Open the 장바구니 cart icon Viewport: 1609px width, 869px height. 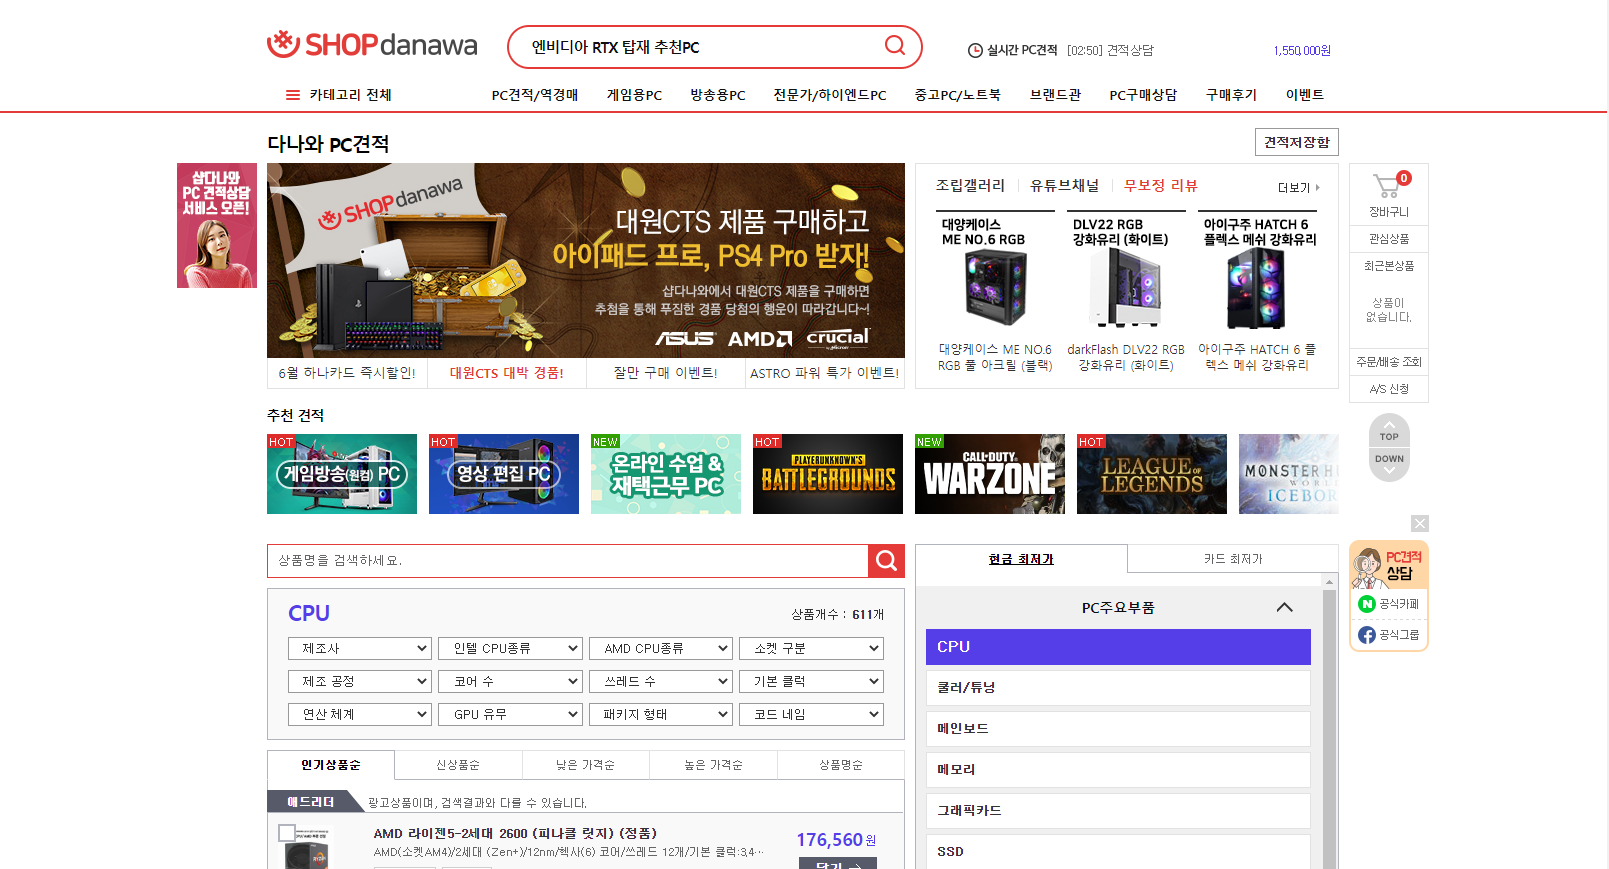tap(1388, 186)
